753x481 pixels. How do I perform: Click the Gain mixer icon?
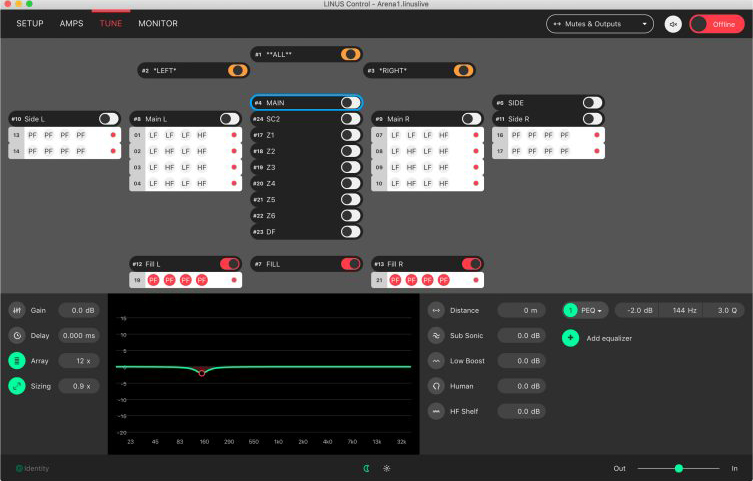(17, 311)
